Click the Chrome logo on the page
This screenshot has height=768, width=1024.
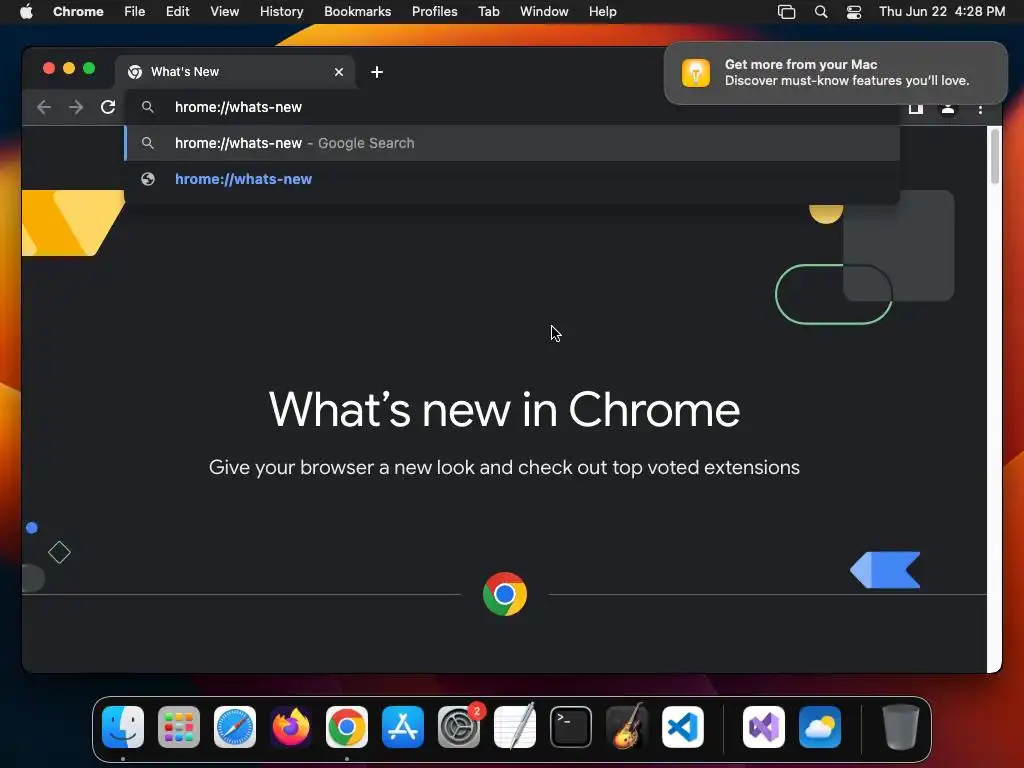(x=505, y=594)
